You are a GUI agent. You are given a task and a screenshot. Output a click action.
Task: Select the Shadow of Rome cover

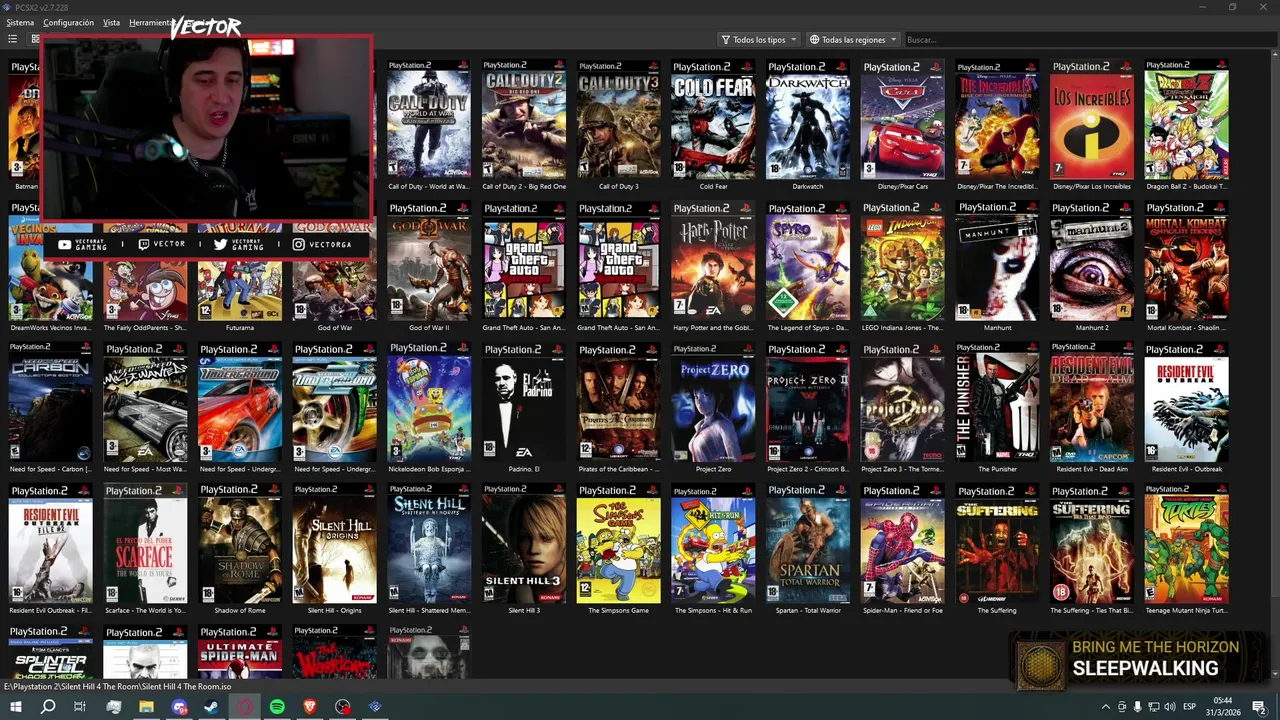pos(240,544)
